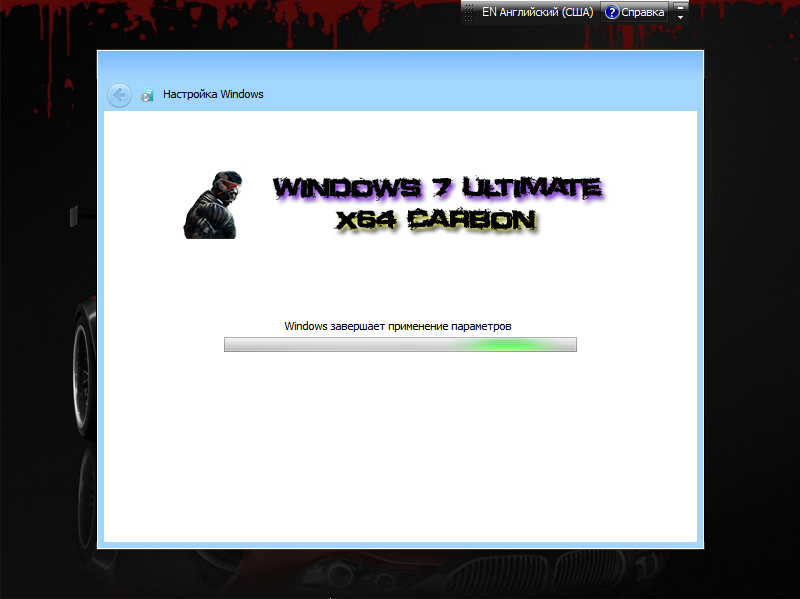Go back with the round arrow button

pos(119,95)
